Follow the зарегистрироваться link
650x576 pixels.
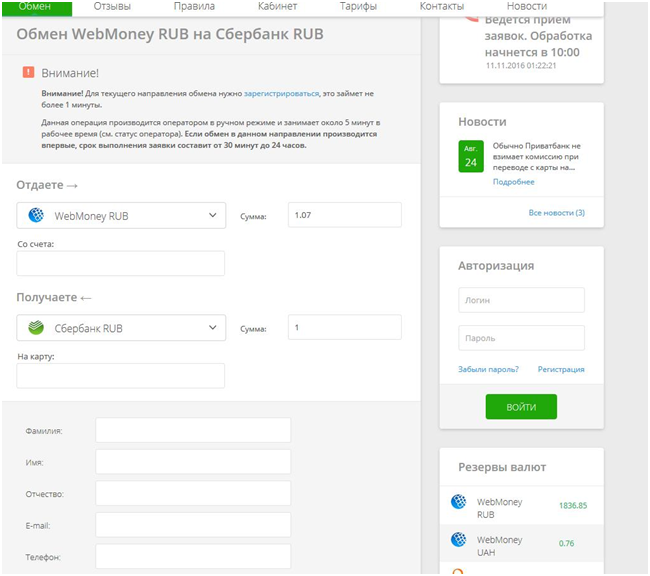281,94
